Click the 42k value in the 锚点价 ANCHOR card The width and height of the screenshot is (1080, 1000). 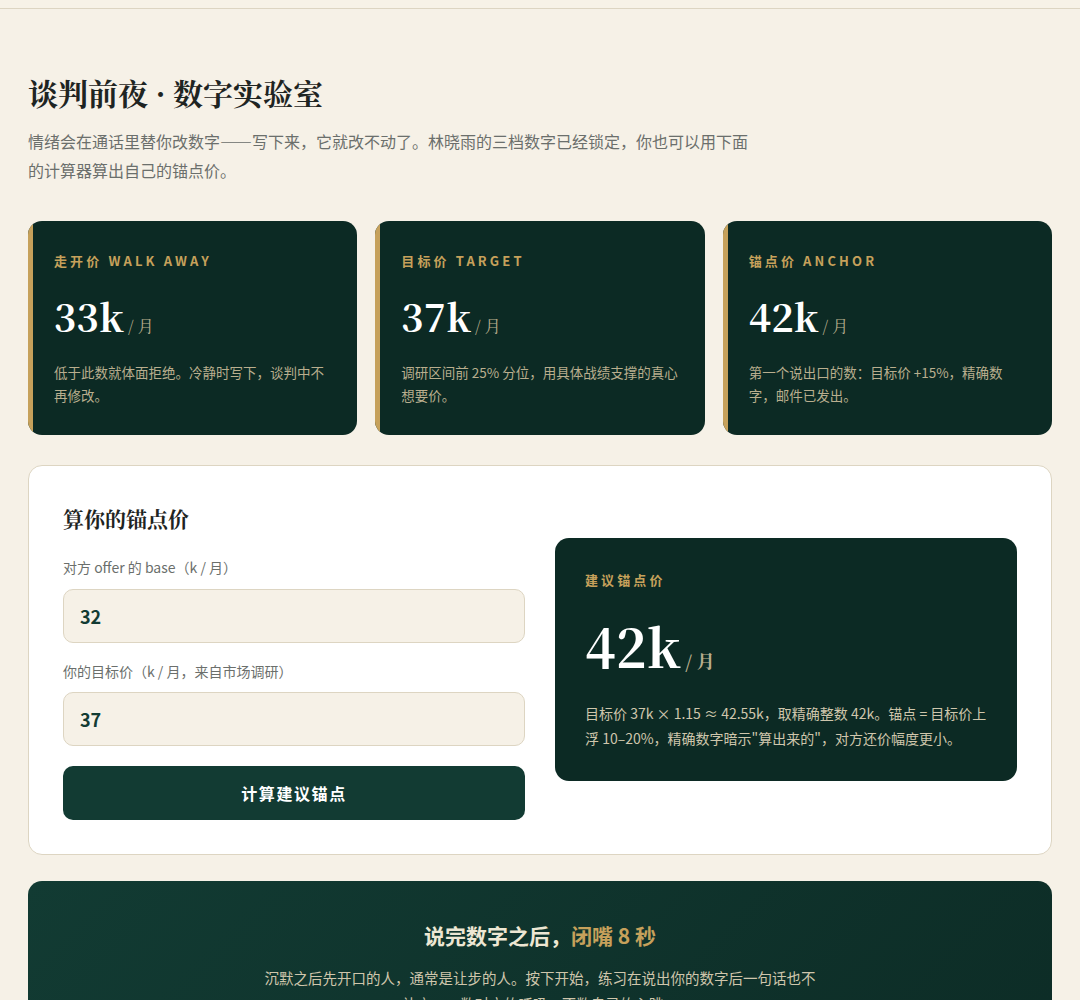click(x=783, y=317)
